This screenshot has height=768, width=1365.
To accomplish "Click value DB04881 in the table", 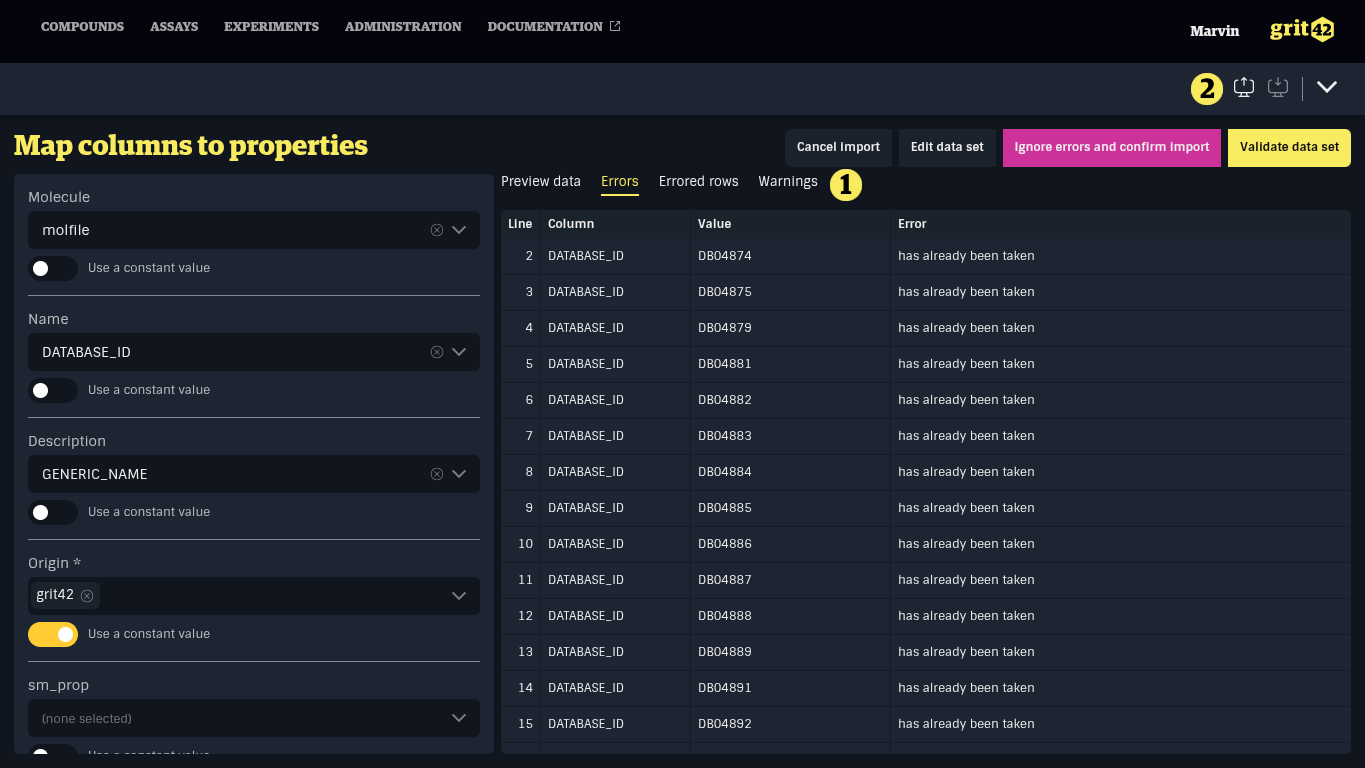I will click(x=725, y=364).
